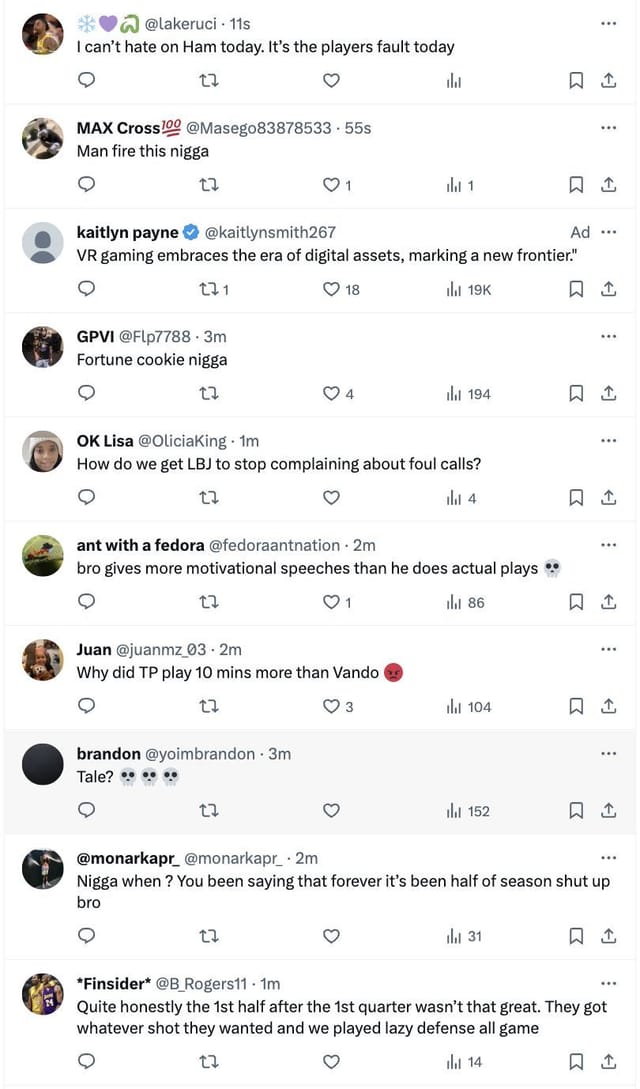Bookmark Juan's tweet about TP and Vando
Screen dimensions: 640x1089
(576, 706)
